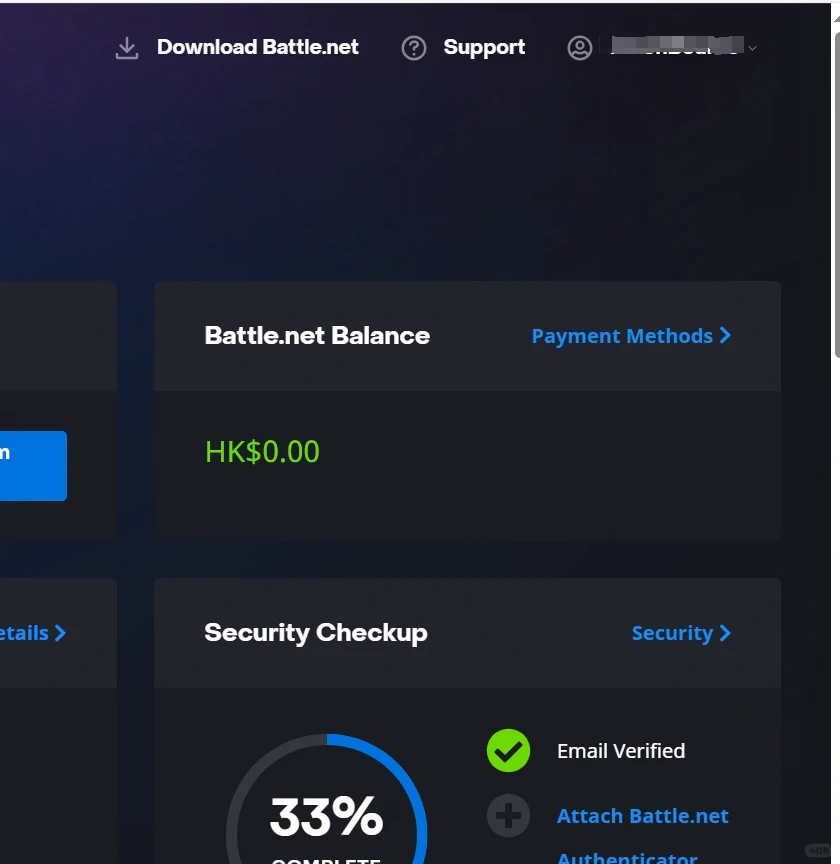Click the Security Checkup heading
840x864 pixels.
tap(316, 633)
